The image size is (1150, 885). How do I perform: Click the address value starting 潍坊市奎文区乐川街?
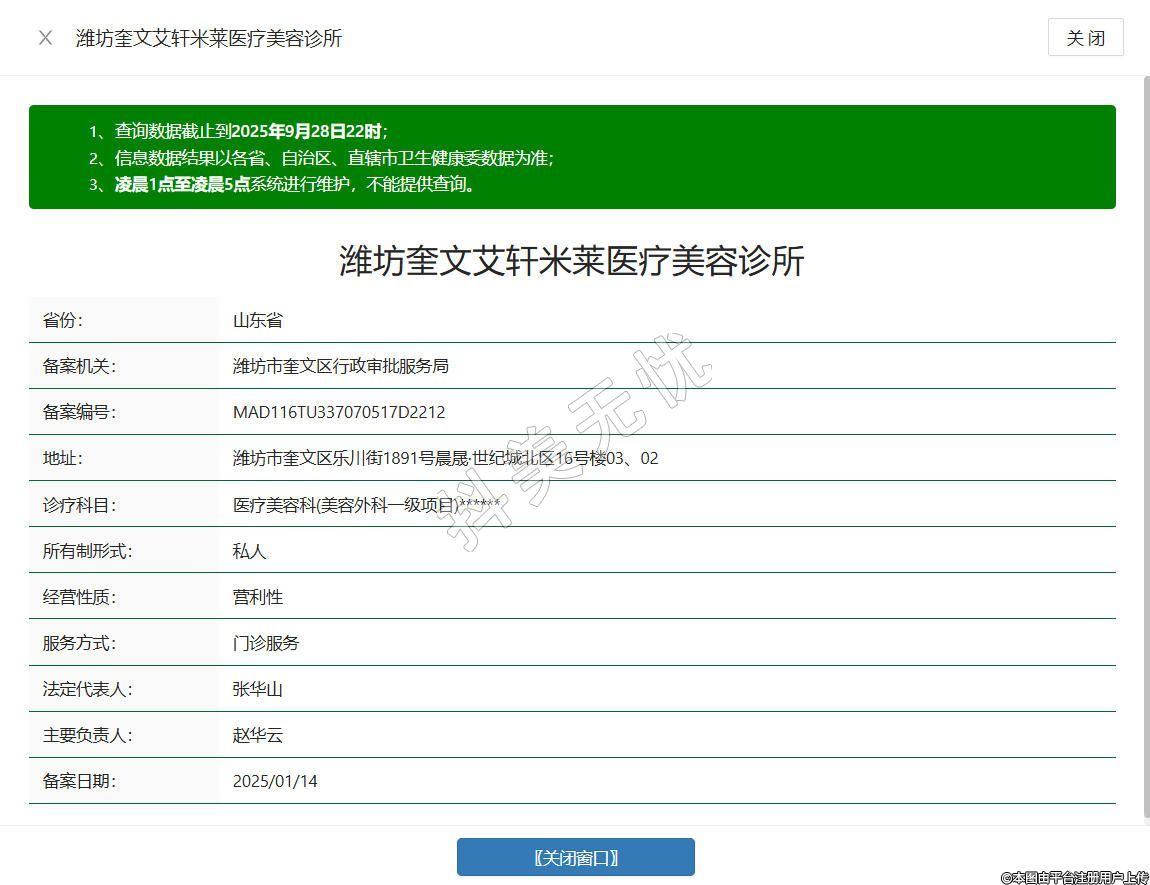click(x=445, y=458)
